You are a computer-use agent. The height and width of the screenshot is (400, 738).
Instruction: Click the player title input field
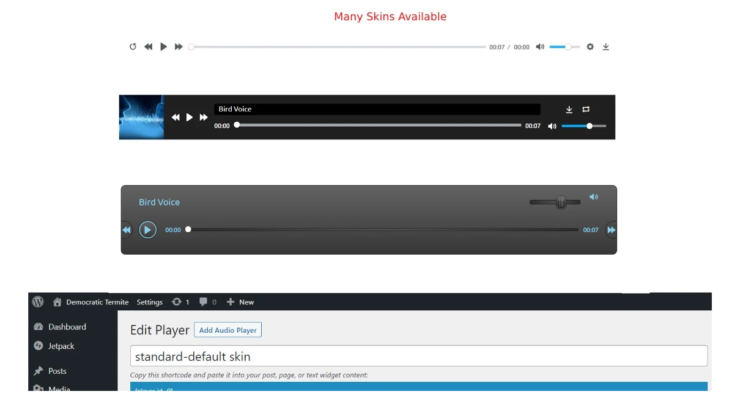[418, 356]
